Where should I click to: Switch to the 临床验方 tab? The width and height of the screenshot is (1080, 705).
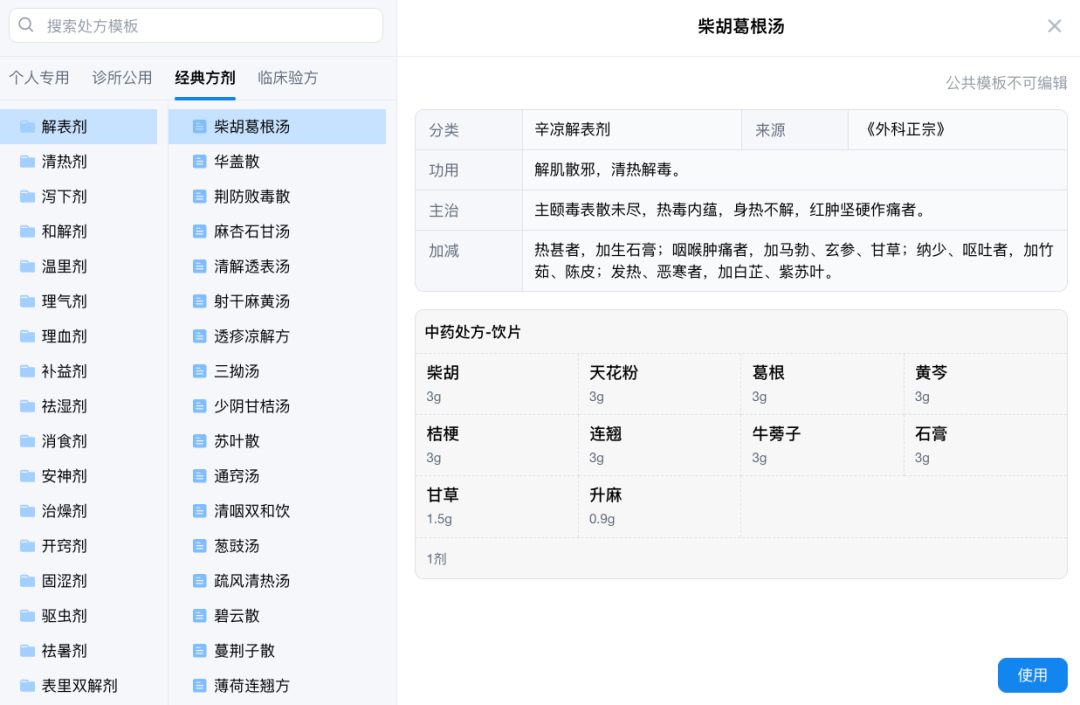(288, 78)
